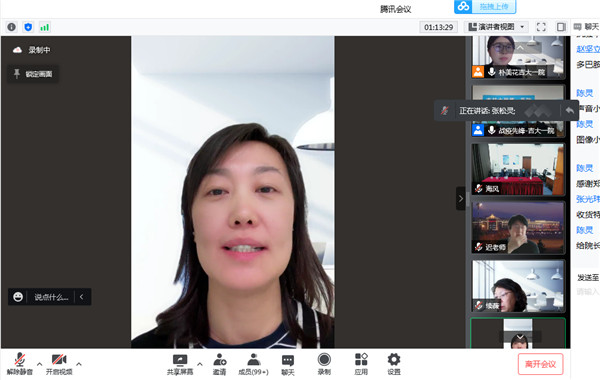Screen dimensions: 600x380
Task: Open the 共享屏幕 share screen icon
Action: pos(180,364)
